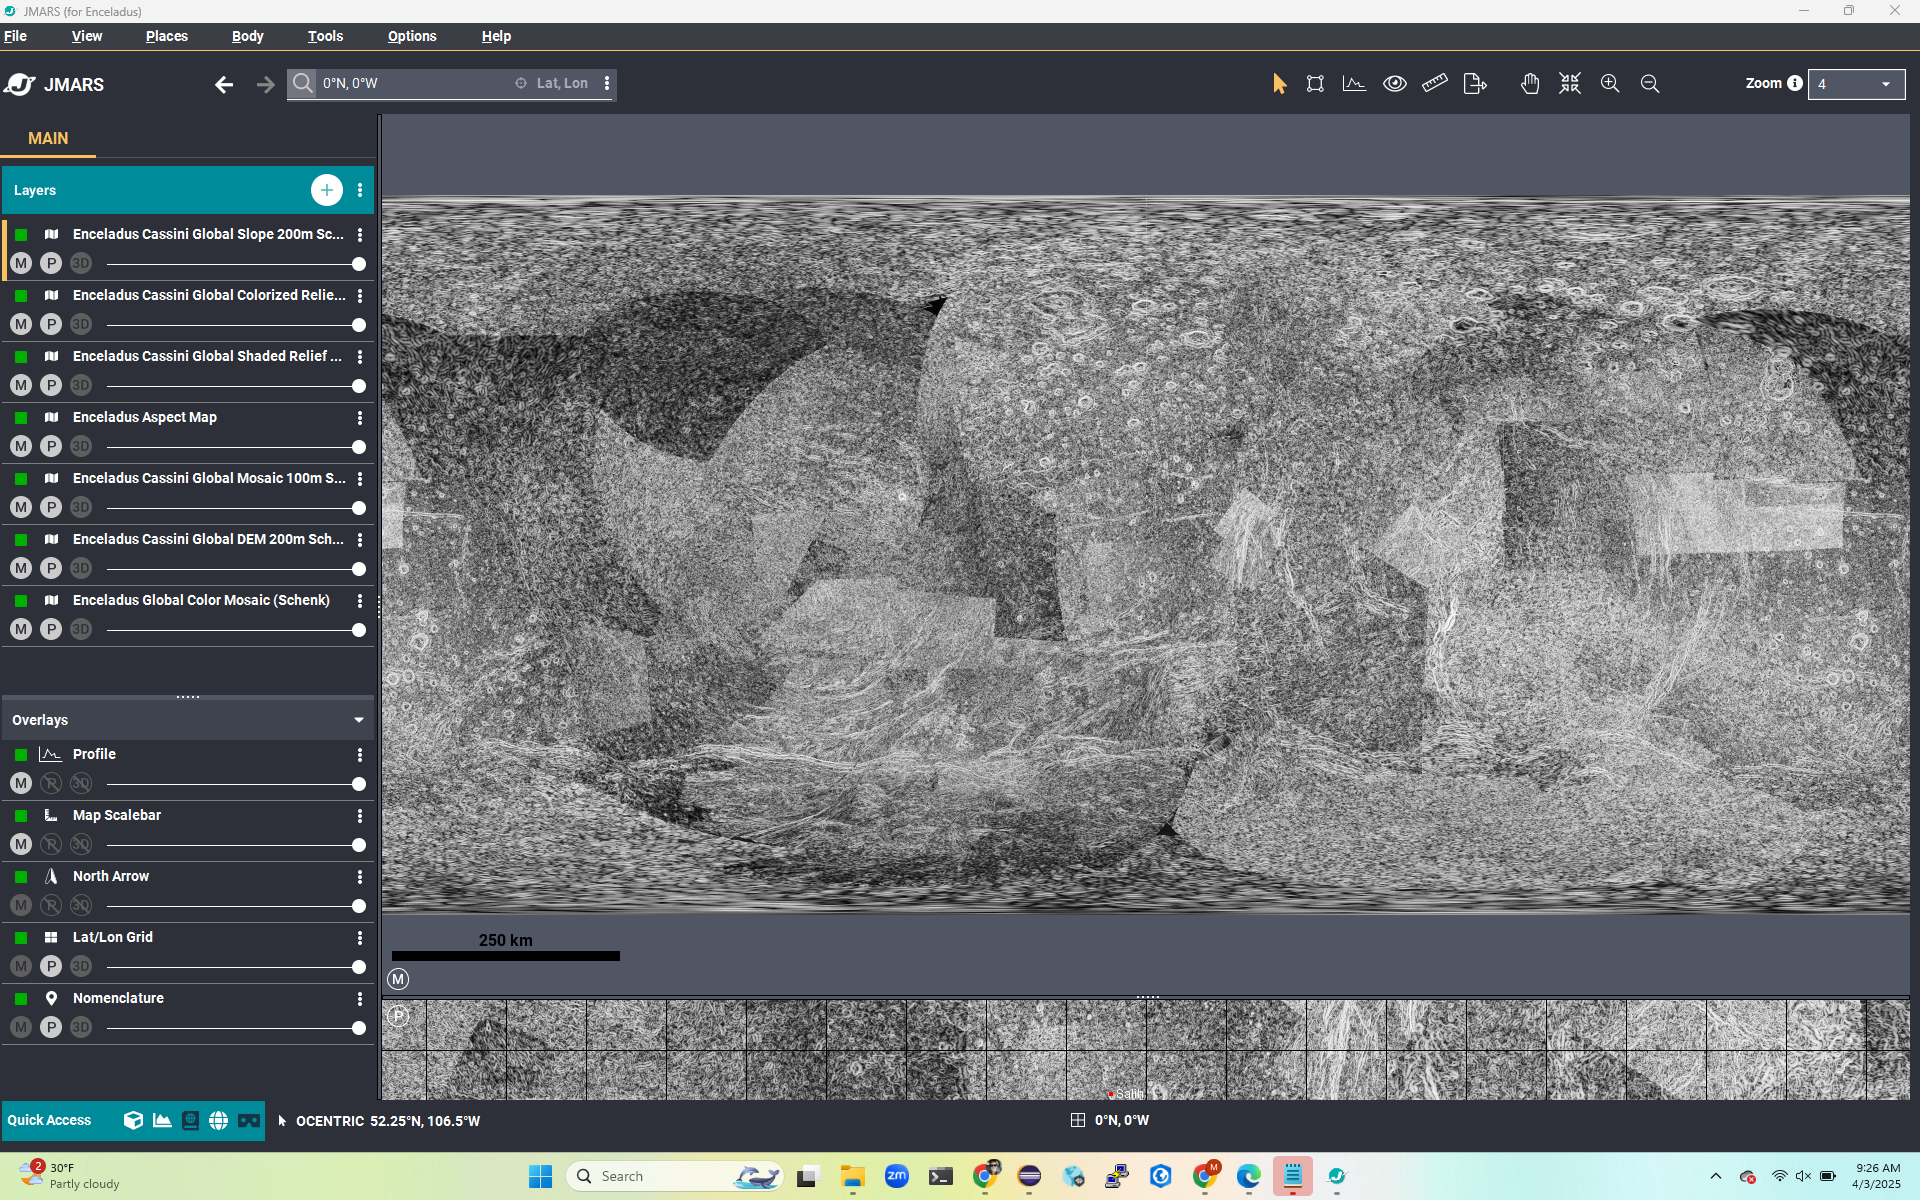This screenshot has height=1200, width=1920.
Task: Add a new layer with plus button
Action: tap(327, 190)
